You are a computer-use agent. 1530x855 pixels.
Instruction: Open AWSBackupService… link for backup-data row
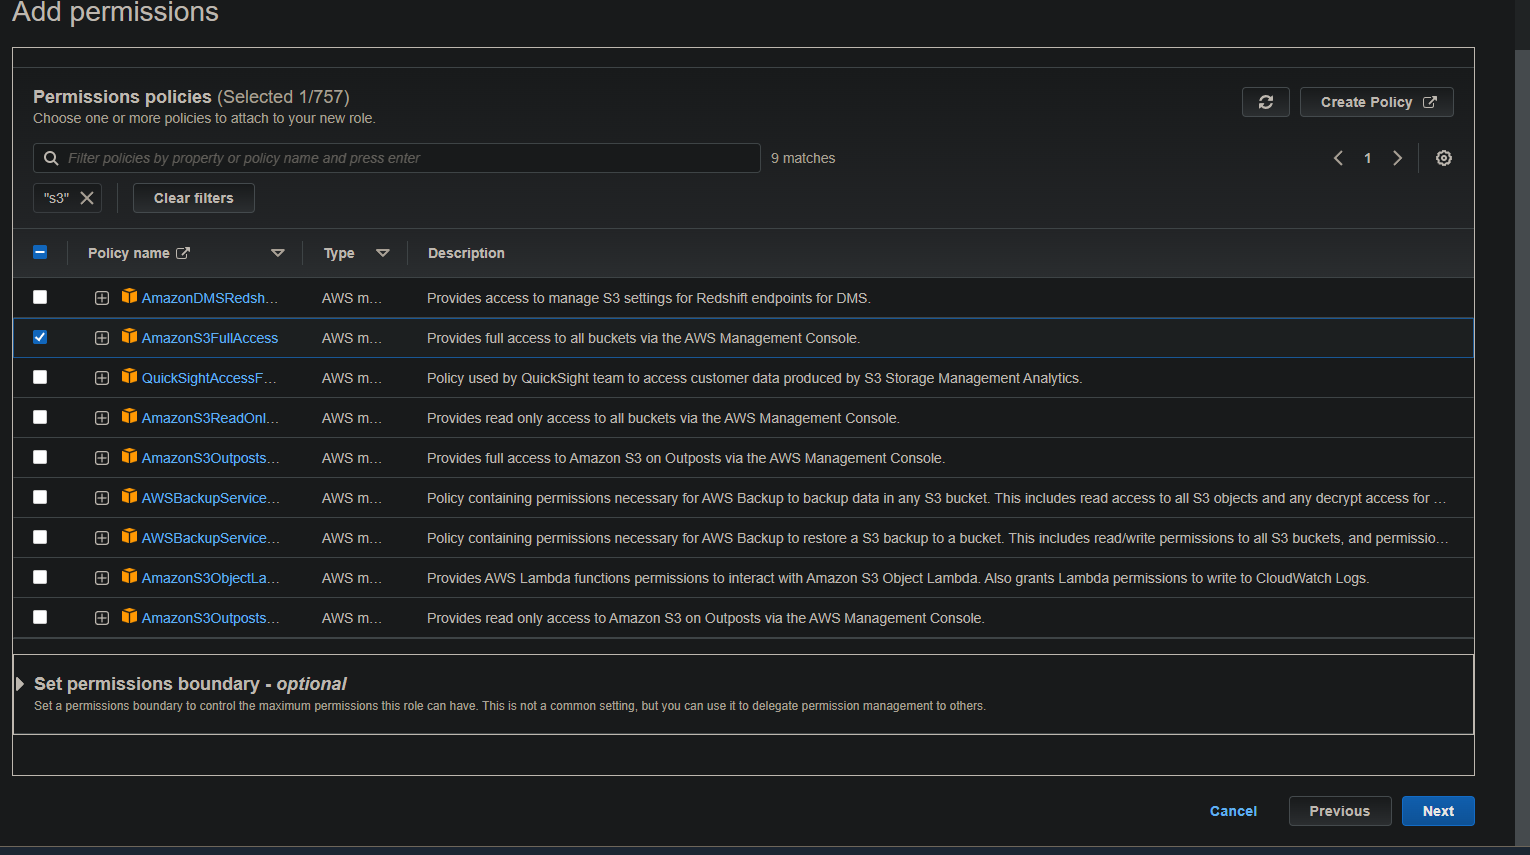coord(210,498)
